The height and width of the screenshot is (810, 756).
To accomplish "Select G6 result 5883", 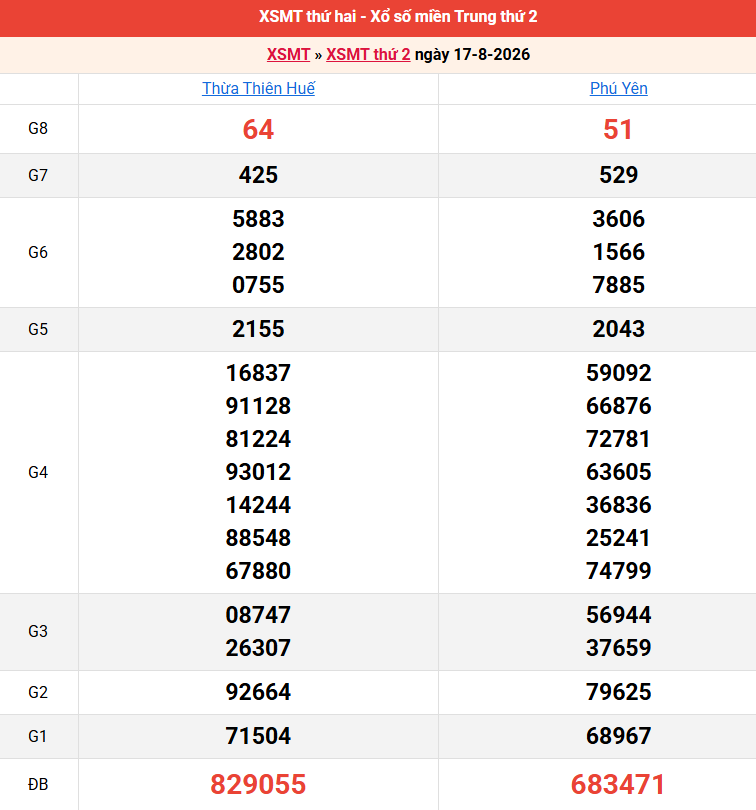I will coord(258,219).
